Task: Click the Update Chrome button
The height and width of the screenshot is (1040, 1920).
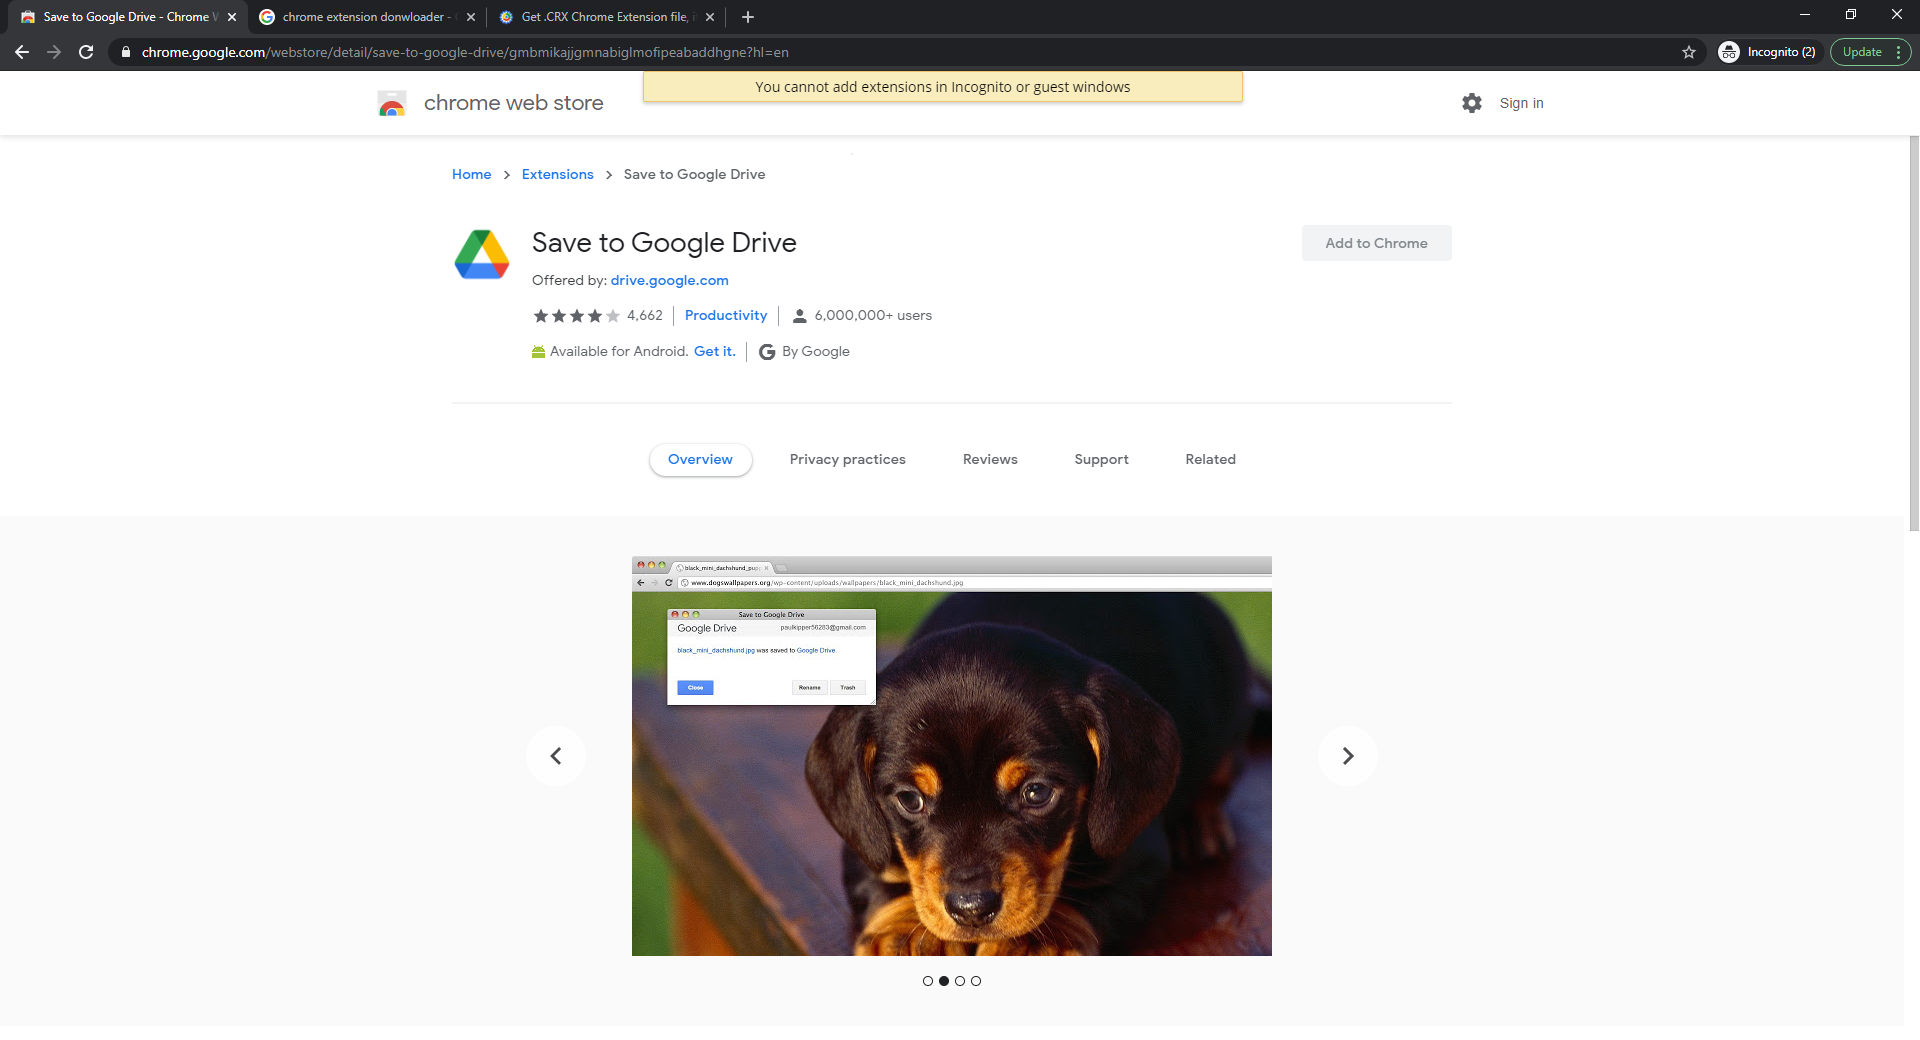Action: 1862,52
